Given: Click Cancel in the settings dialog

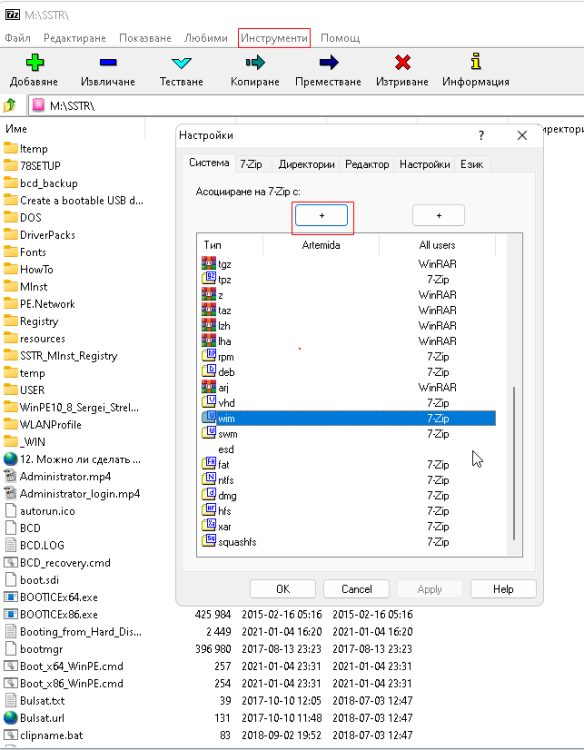Looking at the screenshot, I should 356,589.
